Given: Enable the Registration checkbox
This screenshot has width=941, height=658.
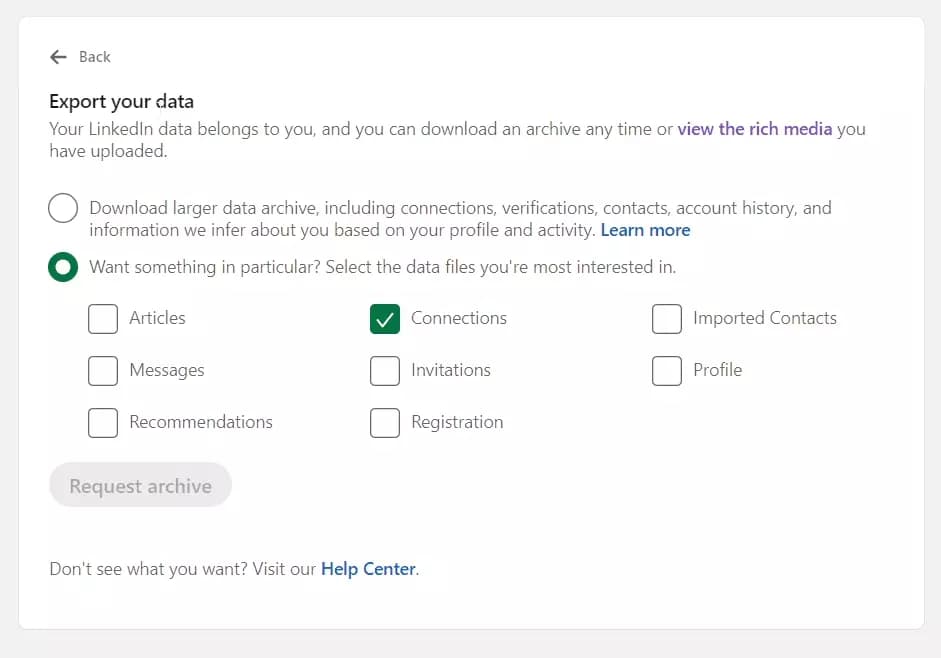Looking at the screenshot, I should pyautogui.click(x=385, y=423).
